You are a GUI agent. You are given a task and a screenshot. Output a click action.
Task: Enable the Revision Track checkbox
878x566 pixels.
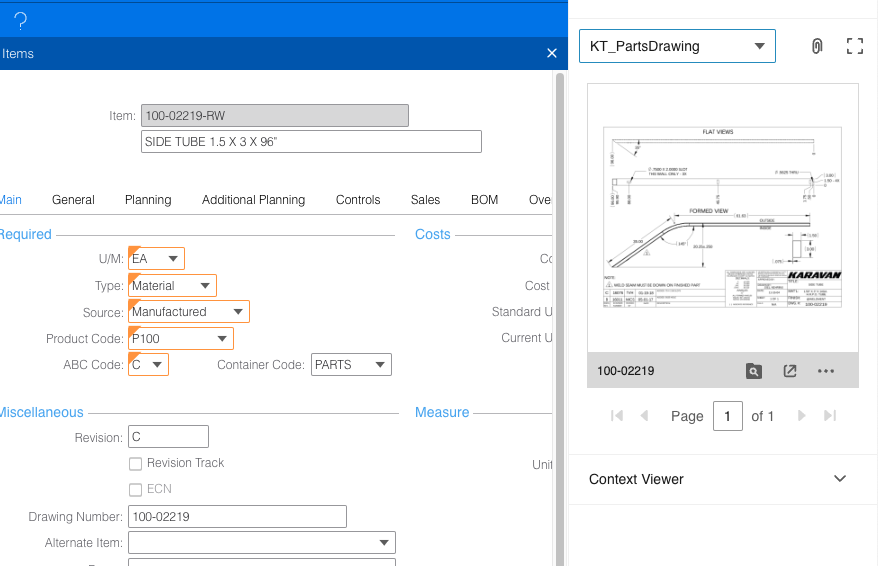136,464
